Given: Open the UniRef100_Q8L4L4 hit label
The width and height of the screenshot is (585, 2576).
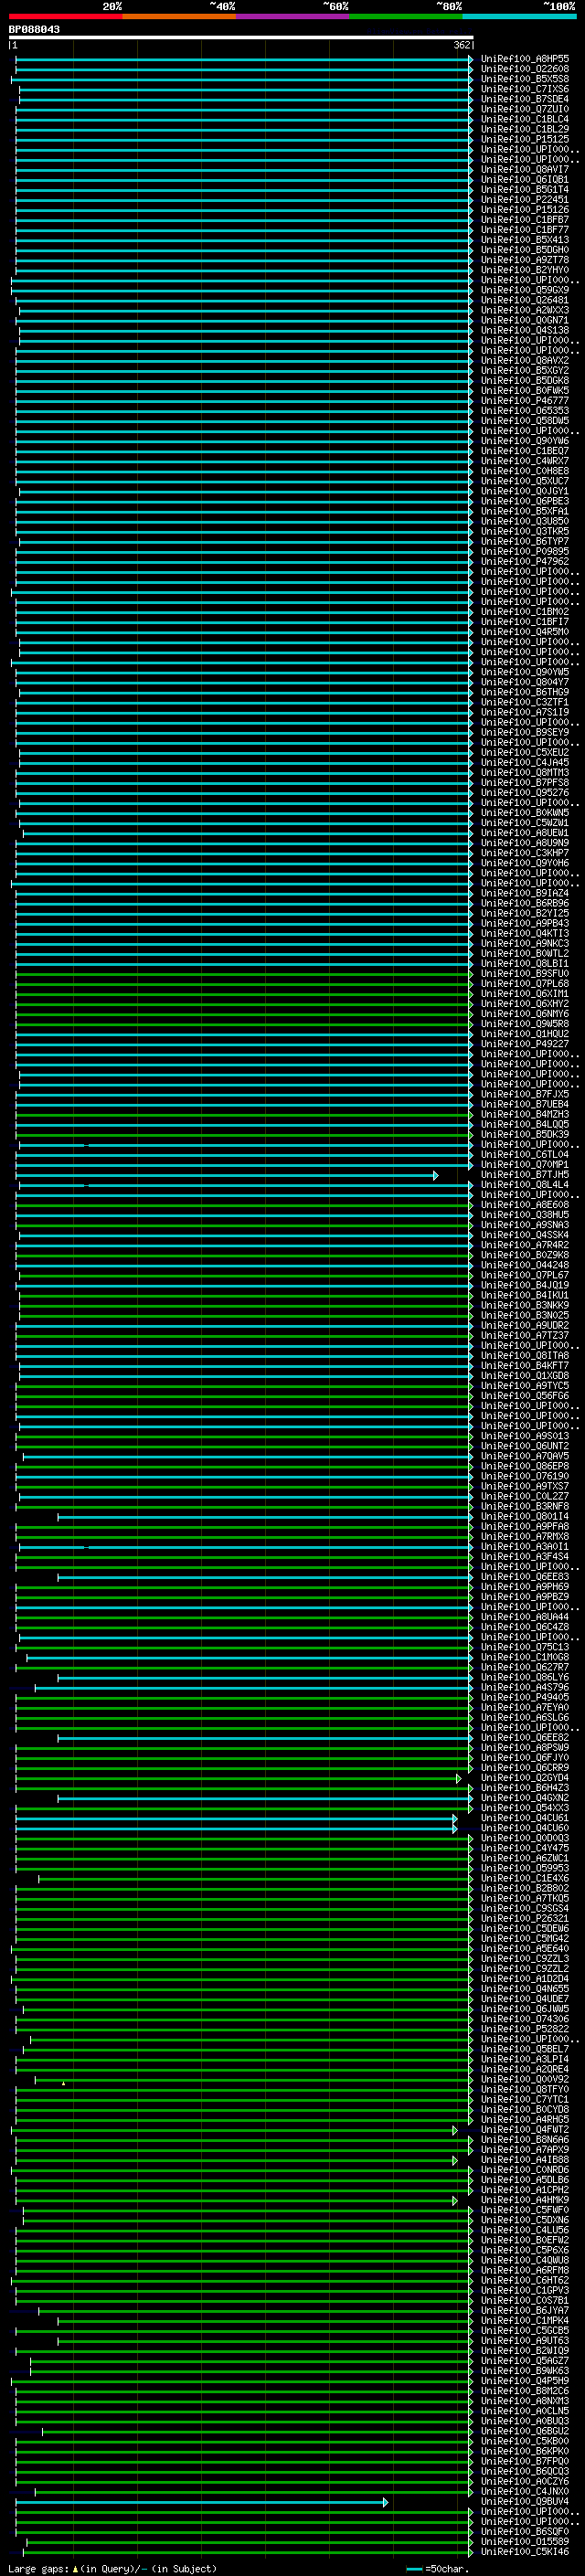Looking at the screenshot, I should (524, 1185).
